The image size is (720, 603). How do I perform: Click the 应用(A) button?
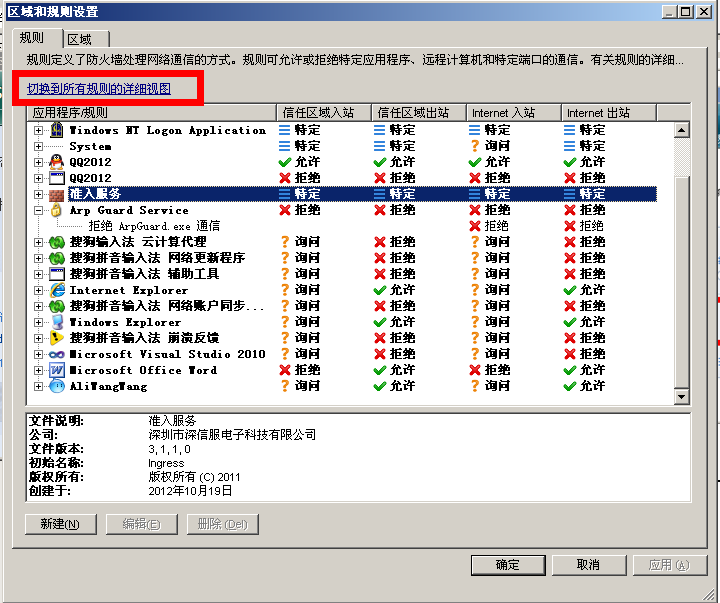coord(669,565)
